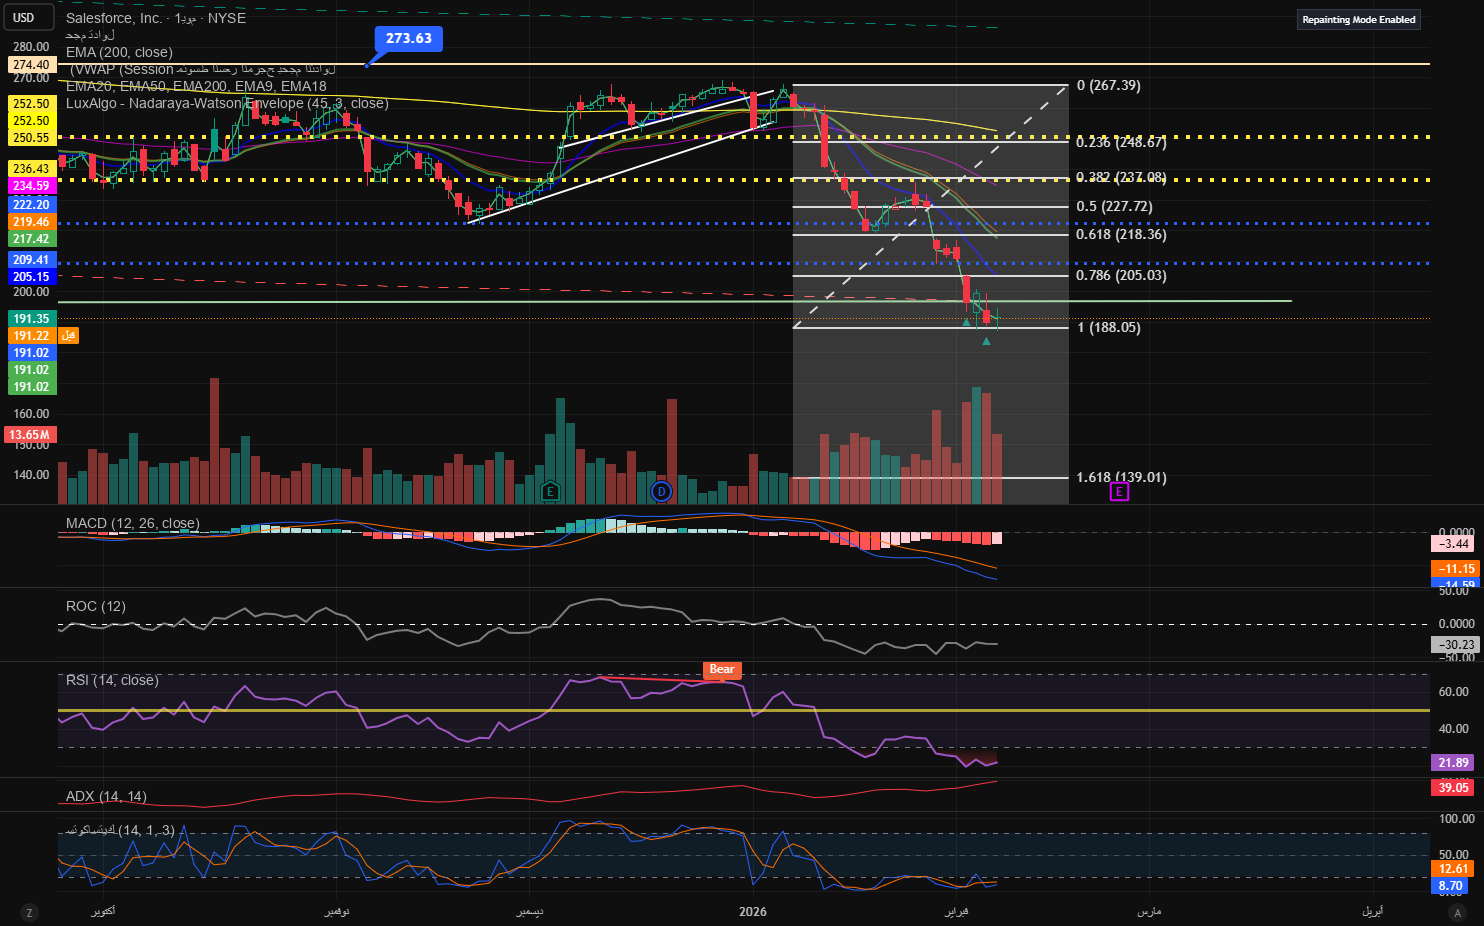Toggle auto-scale with the A button
Image resolution: width=1484 pixels, height=926 pixels.
(x=1456, y=912)
